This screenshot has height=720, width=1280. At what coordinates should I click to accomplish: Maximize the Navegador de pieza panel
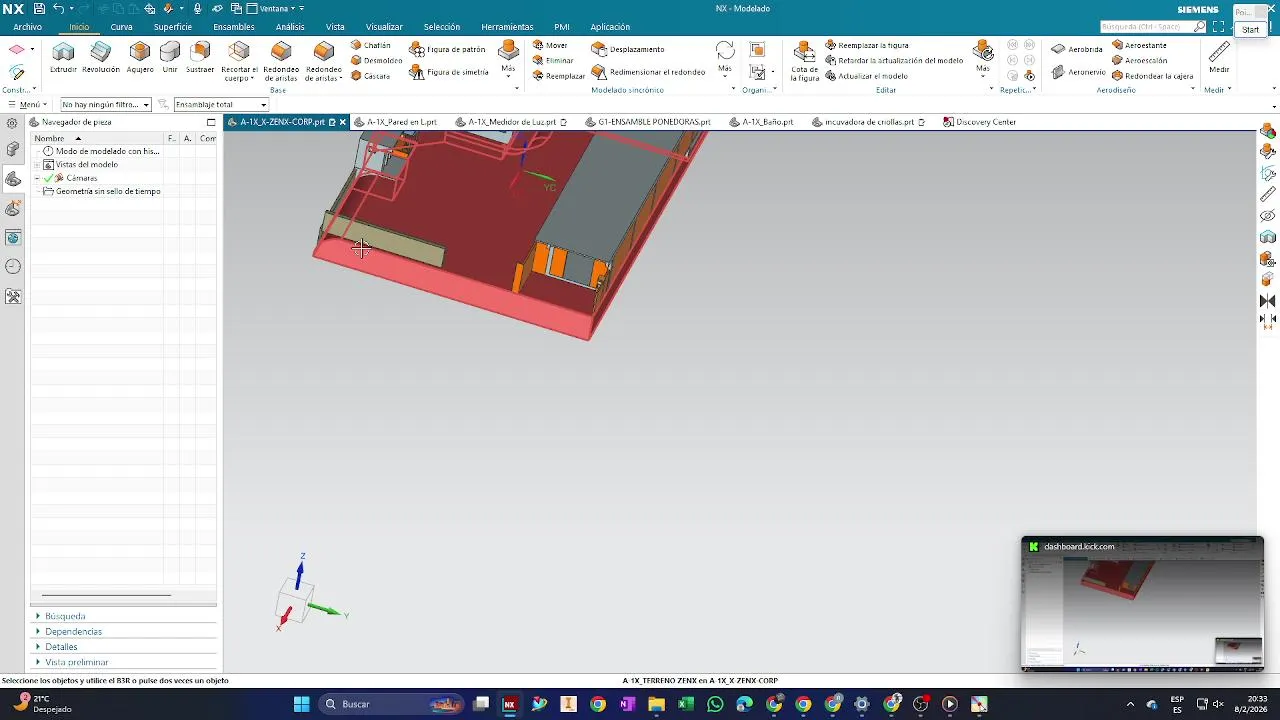211,122
